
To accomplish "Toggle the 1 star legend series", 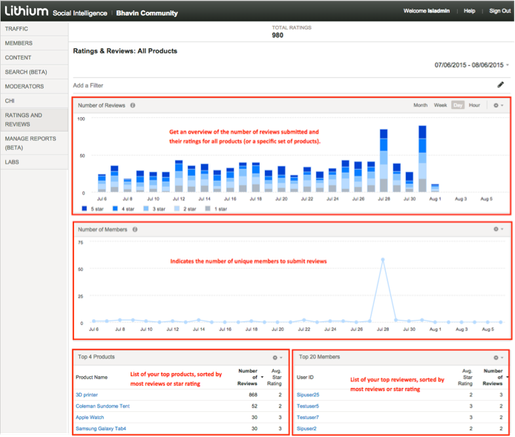I will pyautogui.click(x=216, y=209).
